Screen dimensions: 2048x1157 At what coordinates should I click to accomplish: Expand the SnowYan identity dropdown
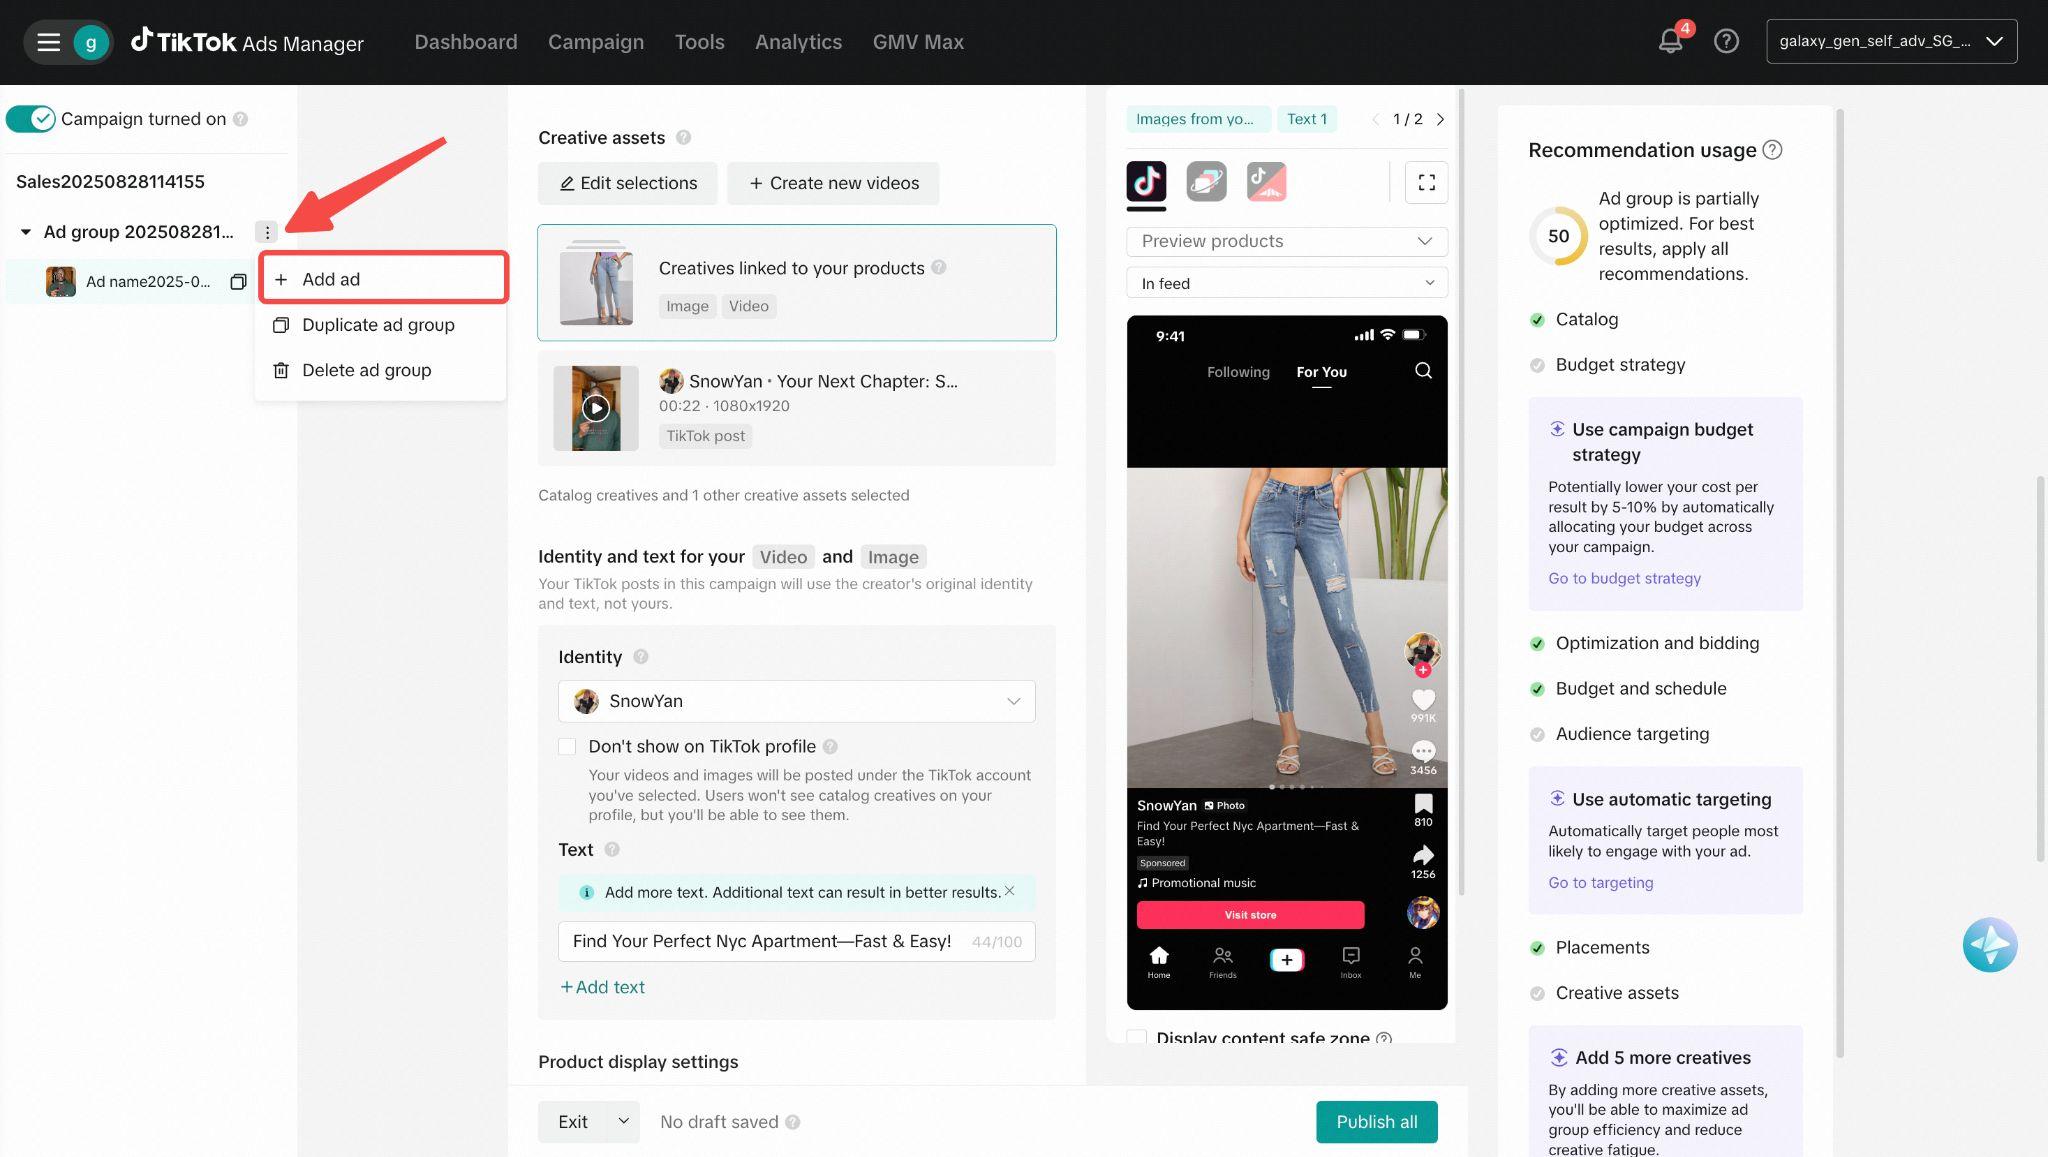[796, 701]
